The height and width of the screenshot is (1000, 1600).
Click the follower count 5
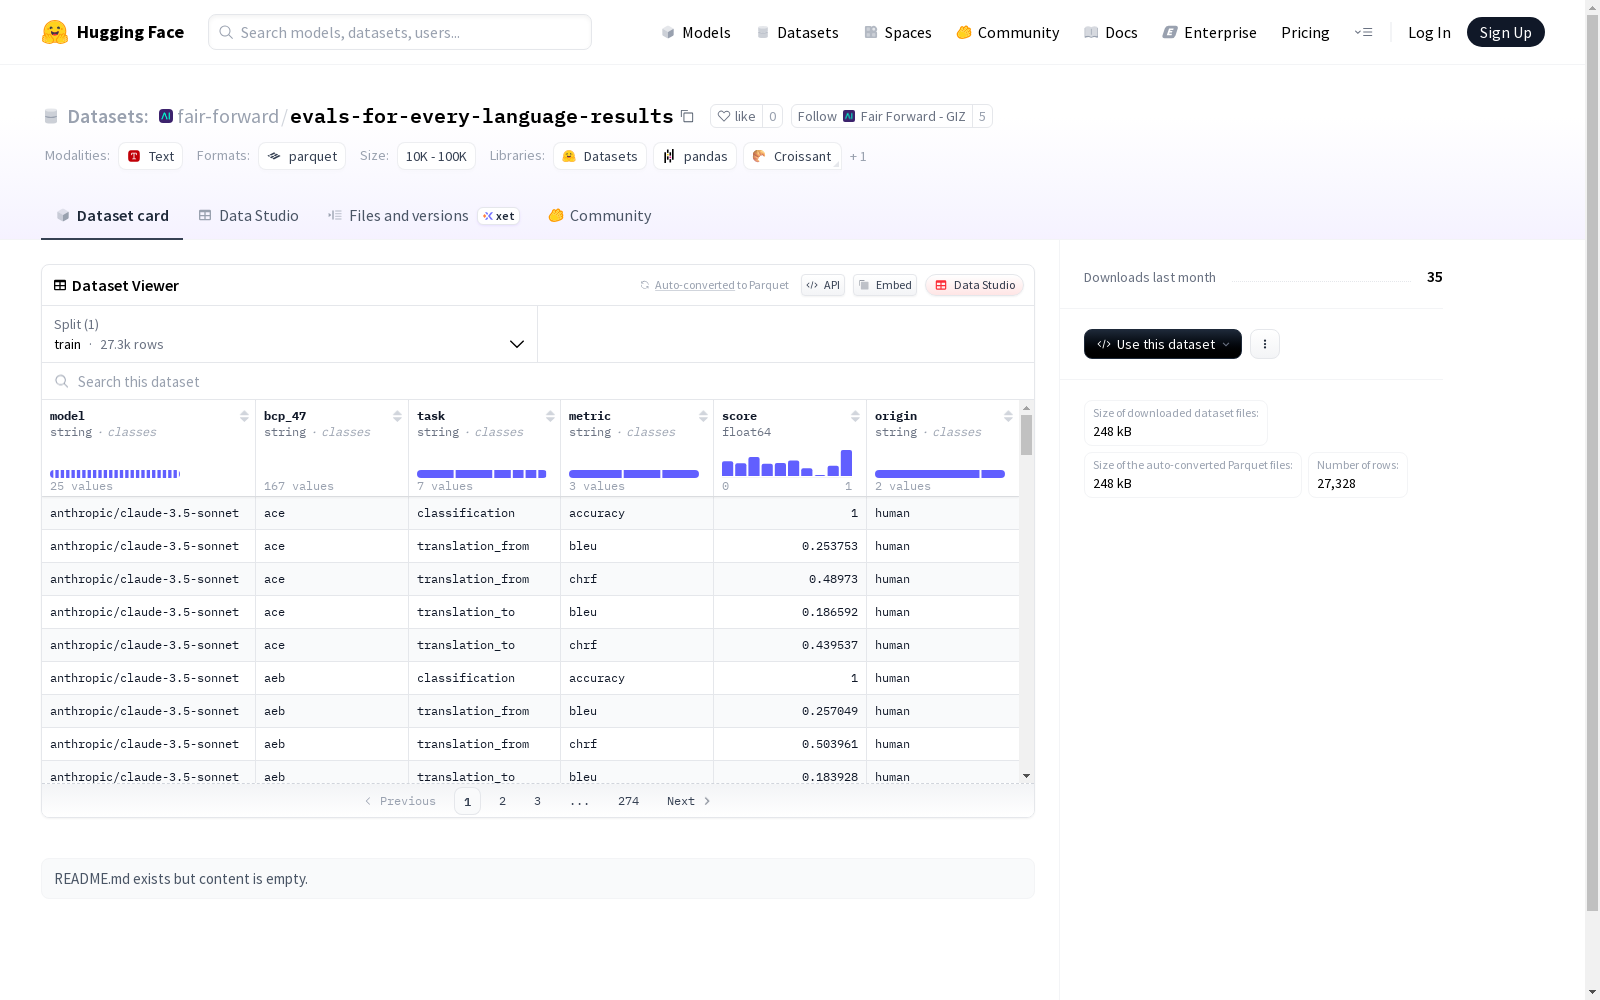point(982,116)
